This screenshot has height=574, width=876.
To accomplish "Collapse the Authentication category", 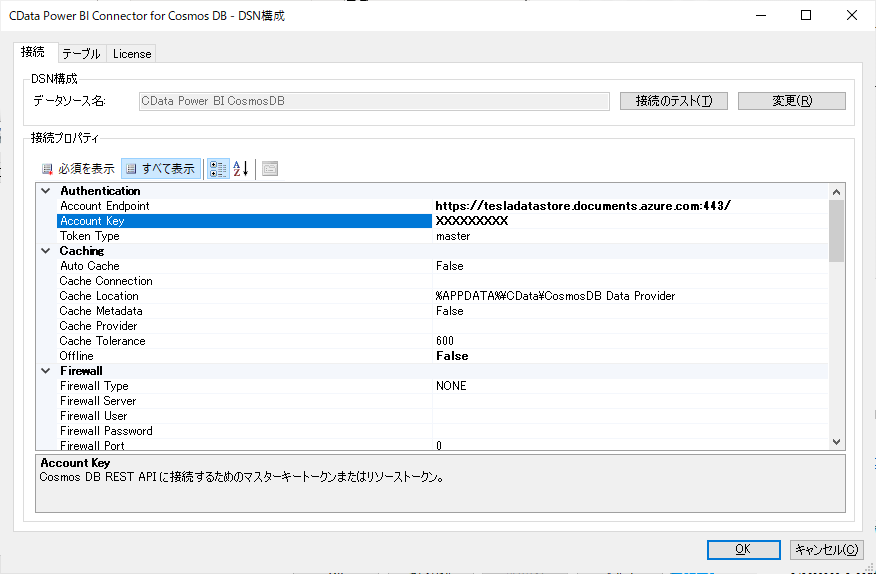I will tap(46, 191).
